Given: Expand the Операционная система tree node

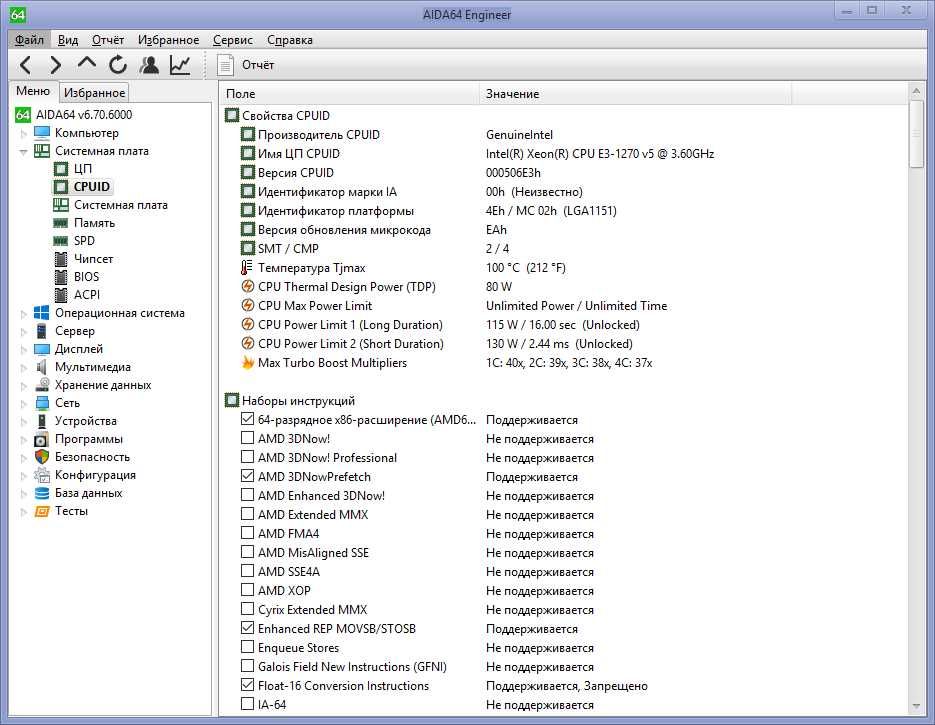Looking at the screenshot, I should click(24, 313).
